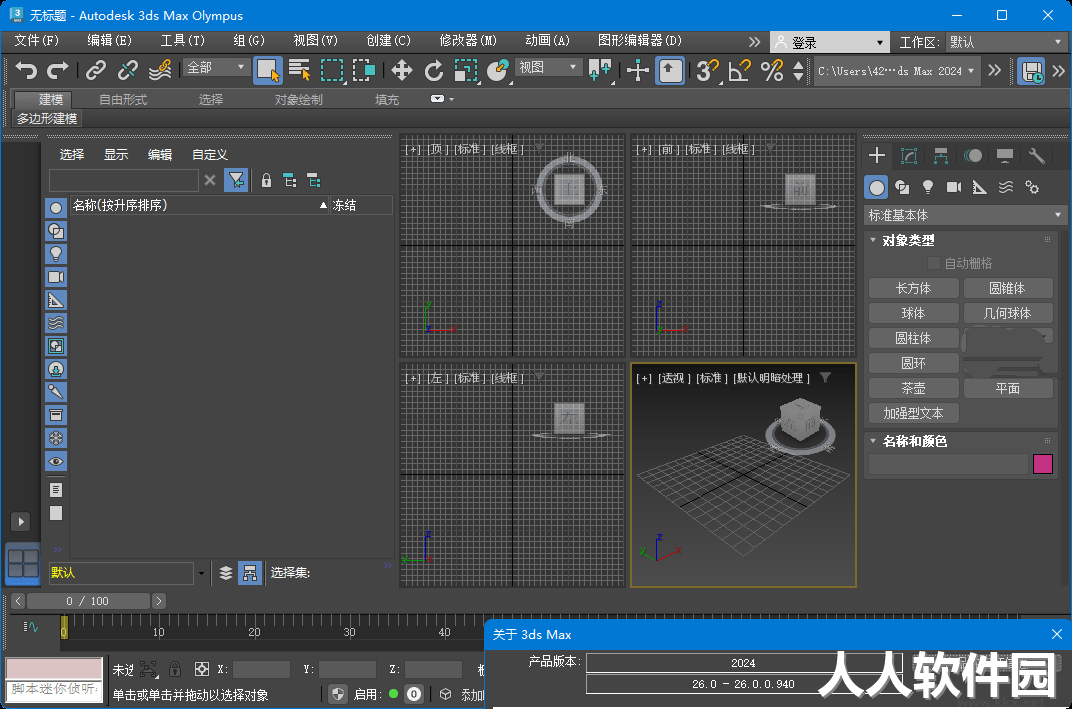The height and width of the screenshot is (709, 1072).
Task: Click the Save File icon in the toolbar
Action: [1031, 70]
